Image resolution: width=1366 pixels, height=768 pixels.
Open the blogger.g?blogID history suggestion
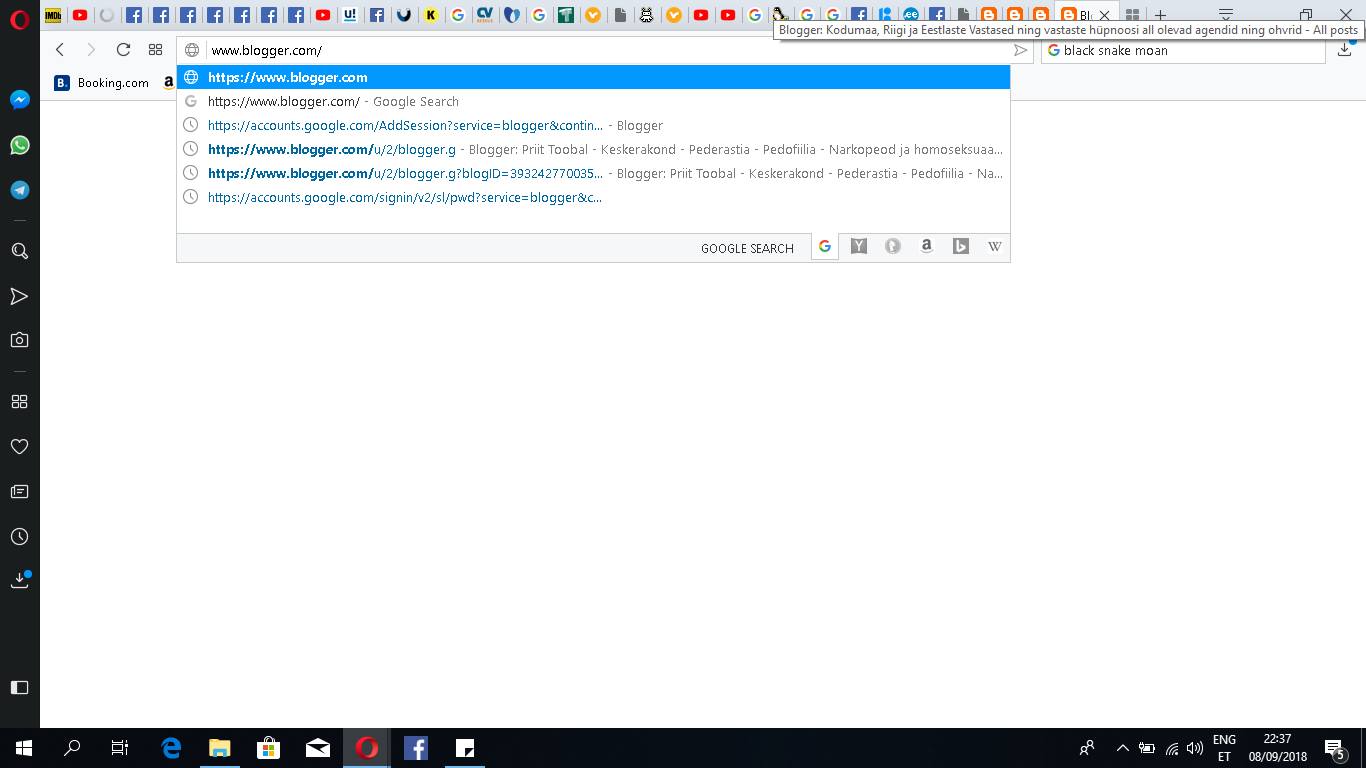(593, 173)
